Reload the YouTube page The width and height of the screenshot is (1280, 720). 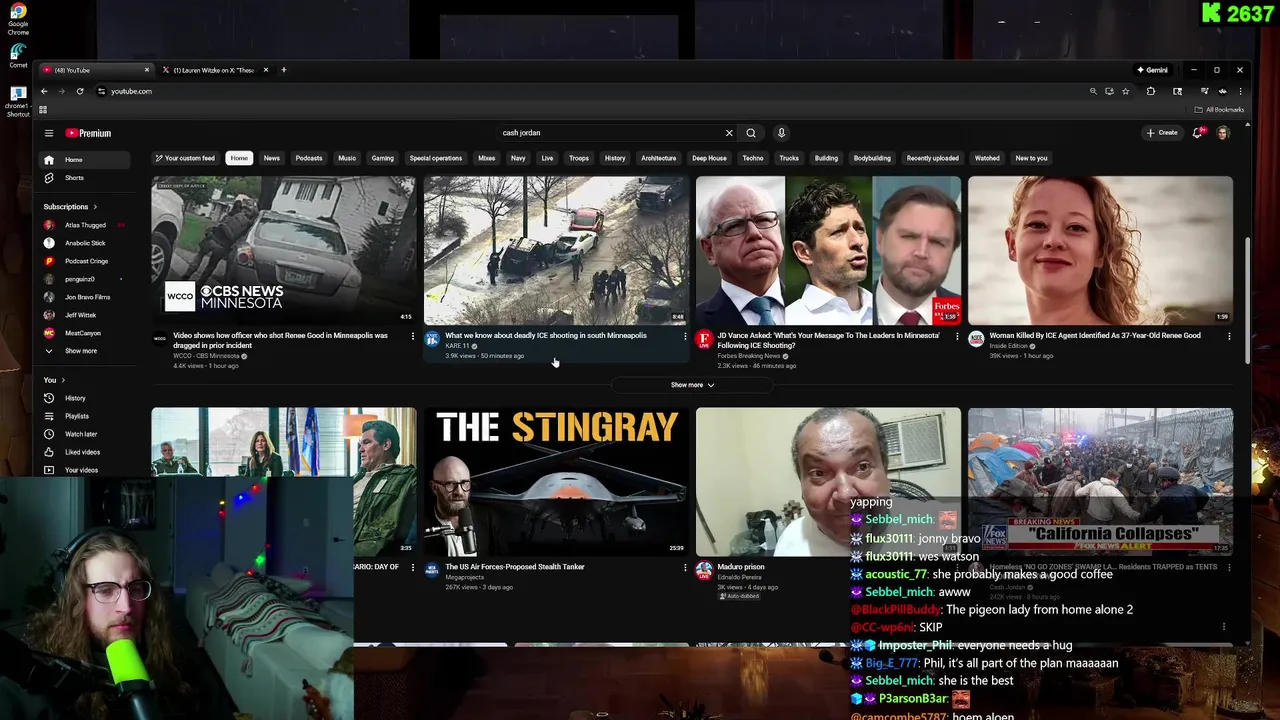(x=80, y=91)
